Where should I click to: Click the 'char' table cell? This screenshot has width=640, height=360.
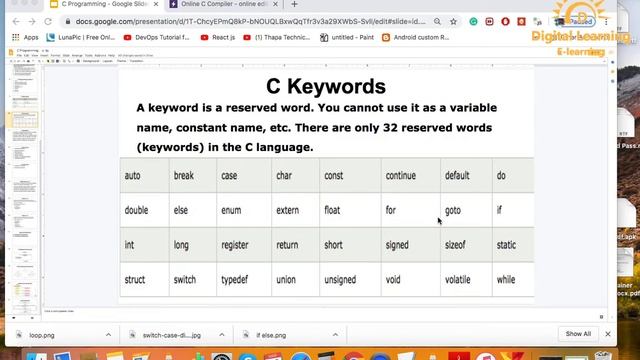click(x=296, y=176)
